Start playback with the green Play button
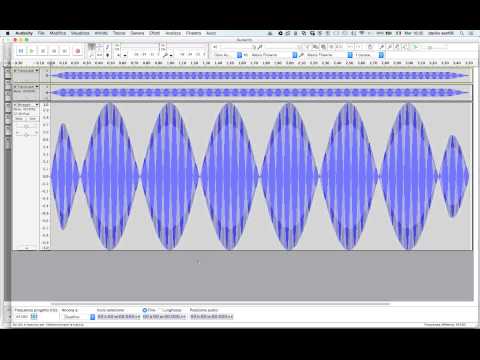Image resolution: width=480 pixels, height=360 pixels. click(x=32, y=51)
